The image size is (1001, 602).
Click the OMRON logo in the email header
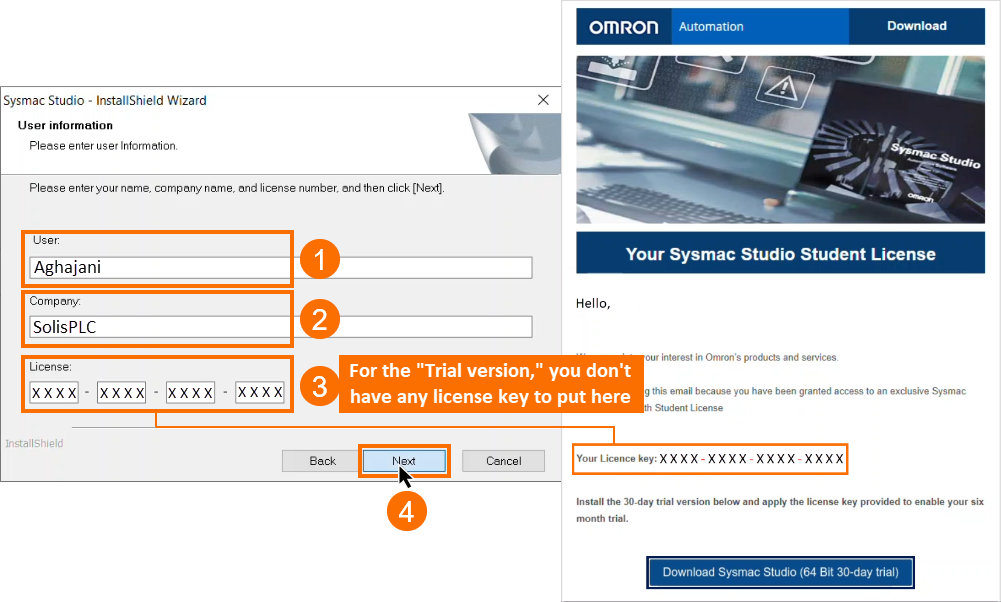point(622,26)
